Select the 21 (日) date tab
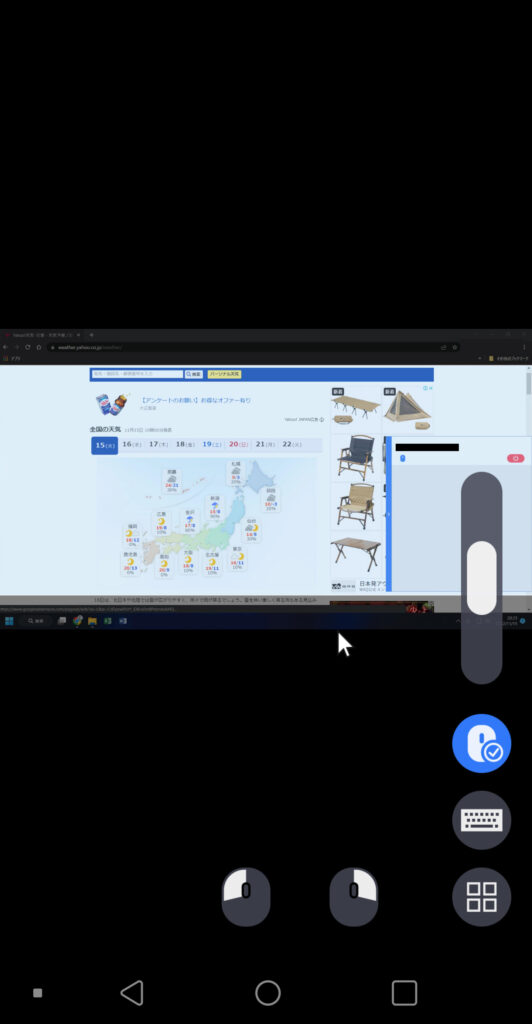The height and width of the screenshot is (1024, 532). click(265, 445)
